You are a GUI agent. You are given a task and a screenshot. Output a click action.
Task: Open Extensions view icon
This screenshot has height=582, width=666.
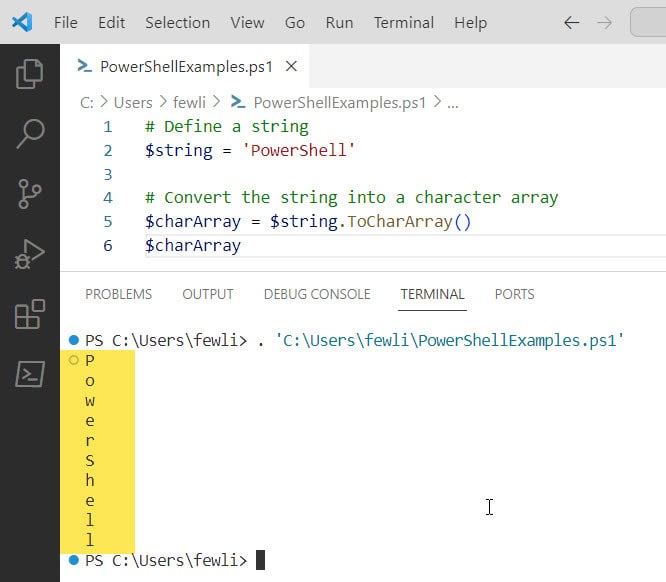[x=30, y=314]
